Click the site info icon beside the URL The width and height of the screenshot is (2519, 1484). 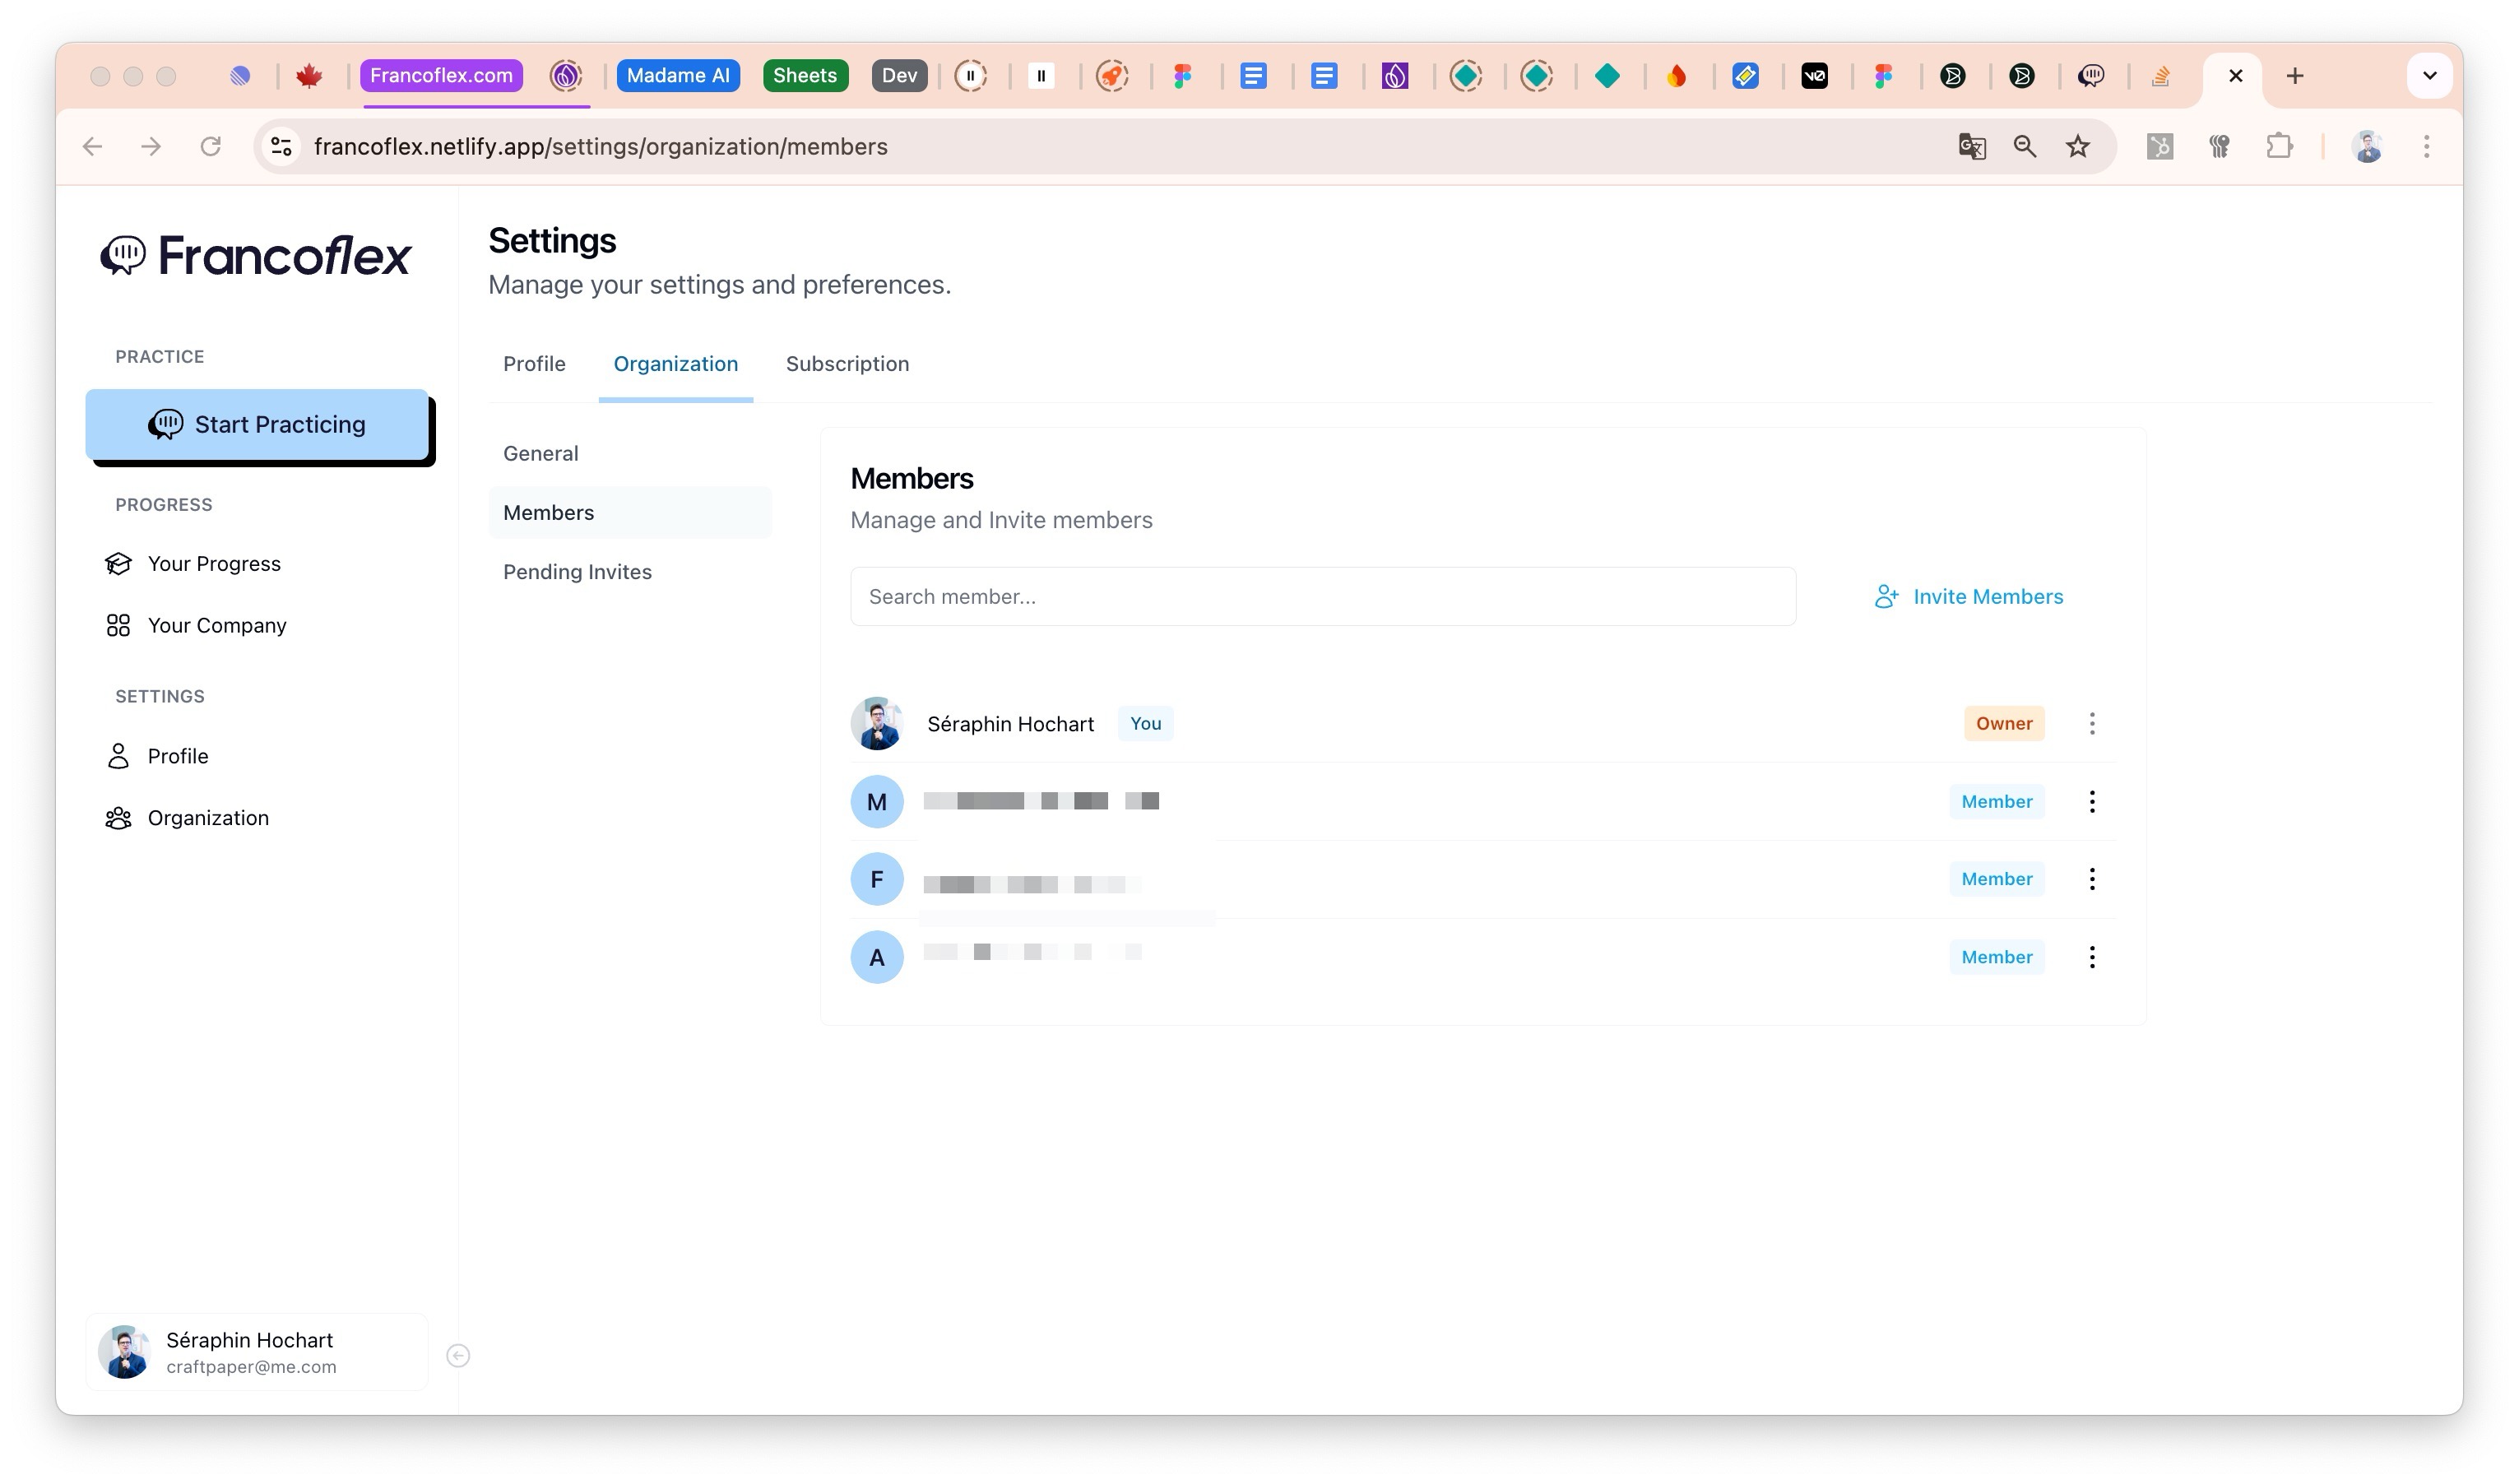tap(282, 147)
